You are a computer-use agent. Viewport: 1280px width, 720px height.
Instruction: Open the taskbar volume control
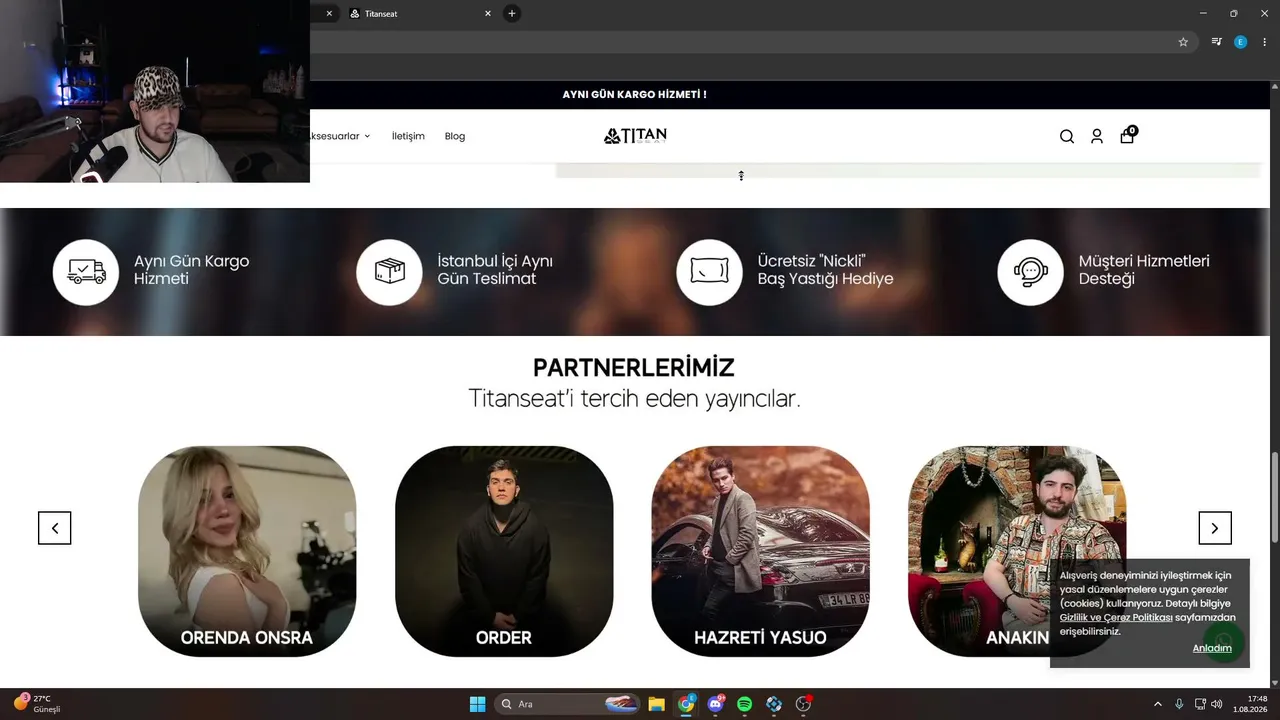(x=1217, y=704)
